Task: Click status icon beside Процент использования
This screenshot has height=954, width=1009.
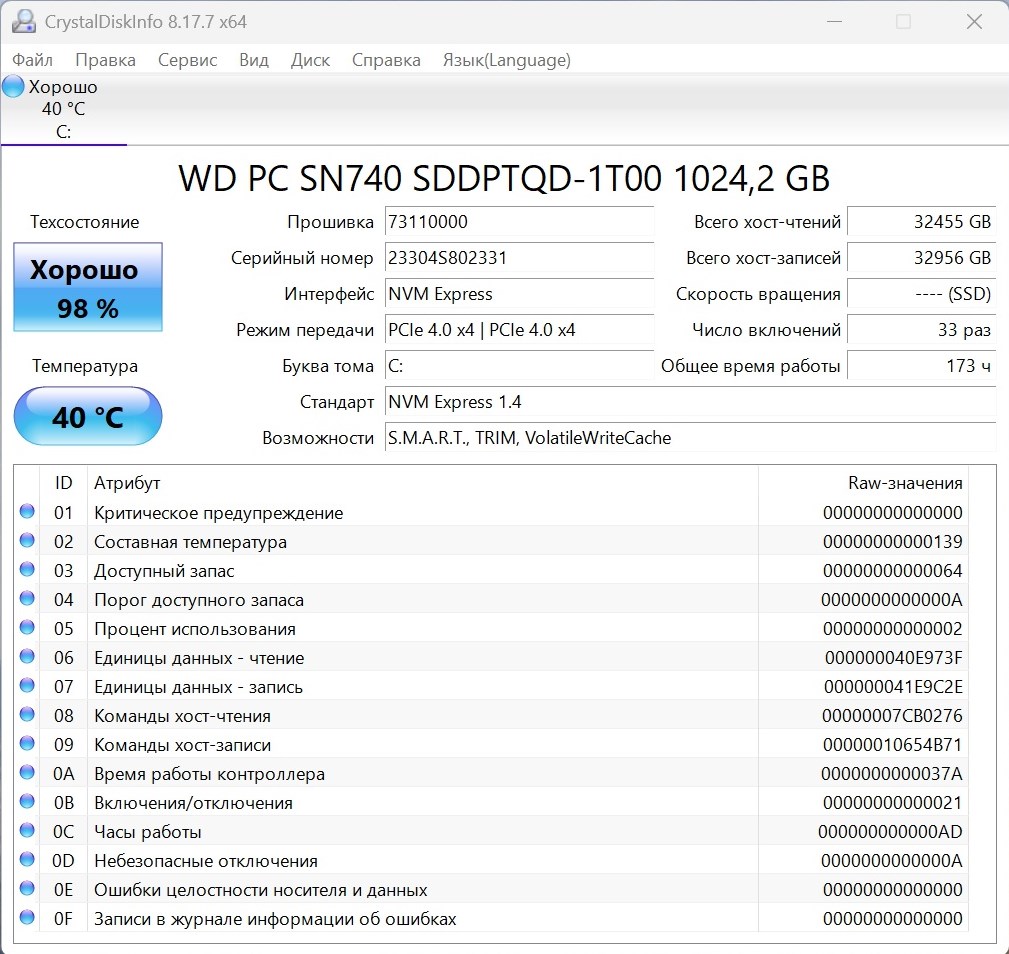Action: [27, 629]
